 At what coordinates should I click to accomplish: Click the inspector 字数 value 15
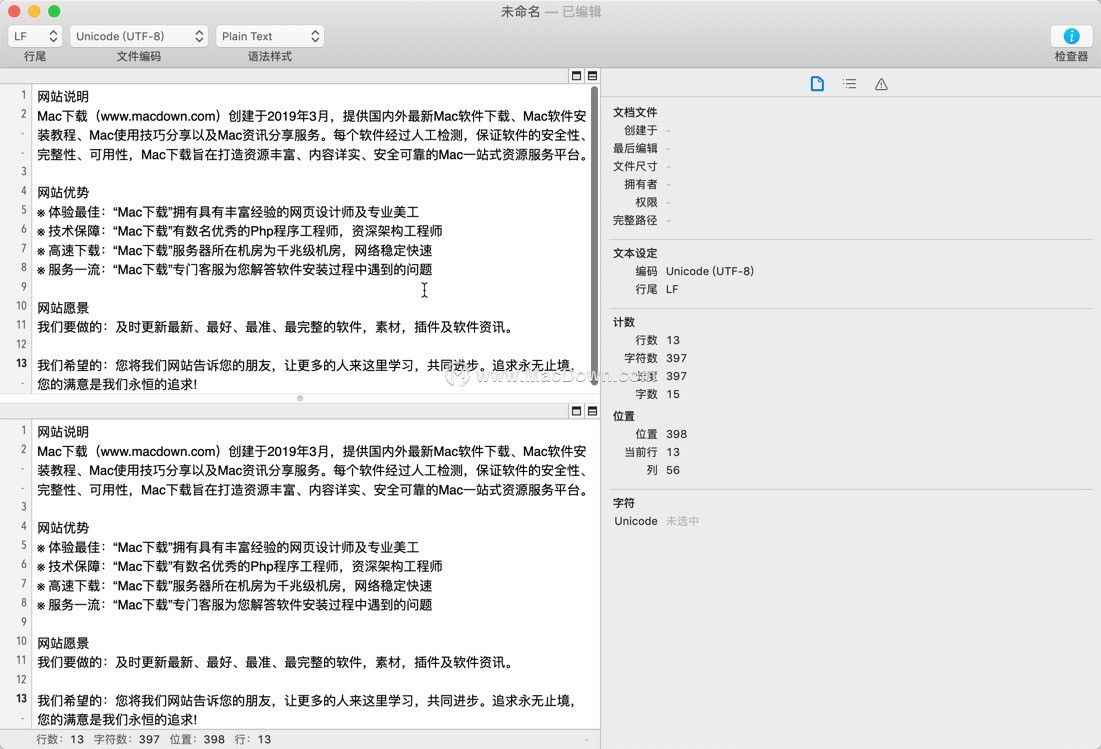click(x=673, y=395)
